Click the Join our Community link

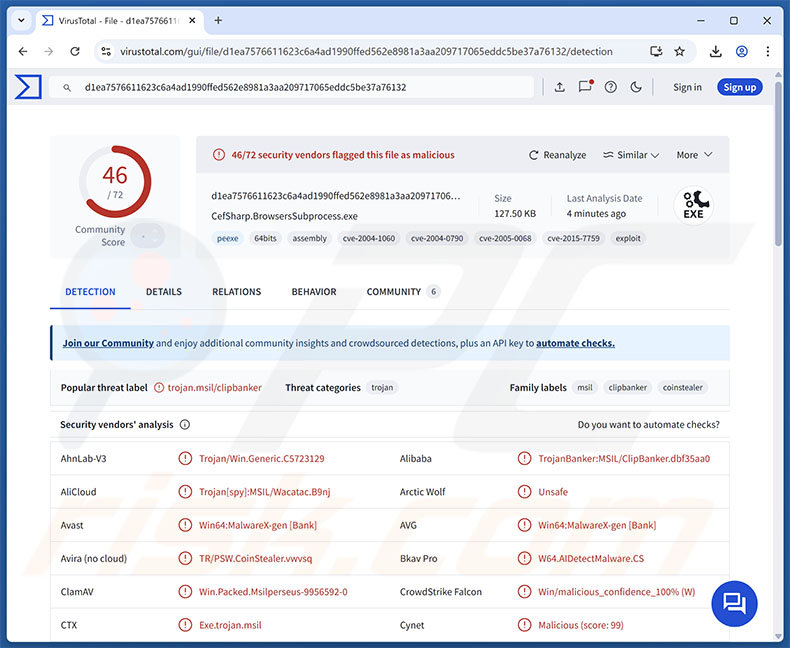click(108, 343)
